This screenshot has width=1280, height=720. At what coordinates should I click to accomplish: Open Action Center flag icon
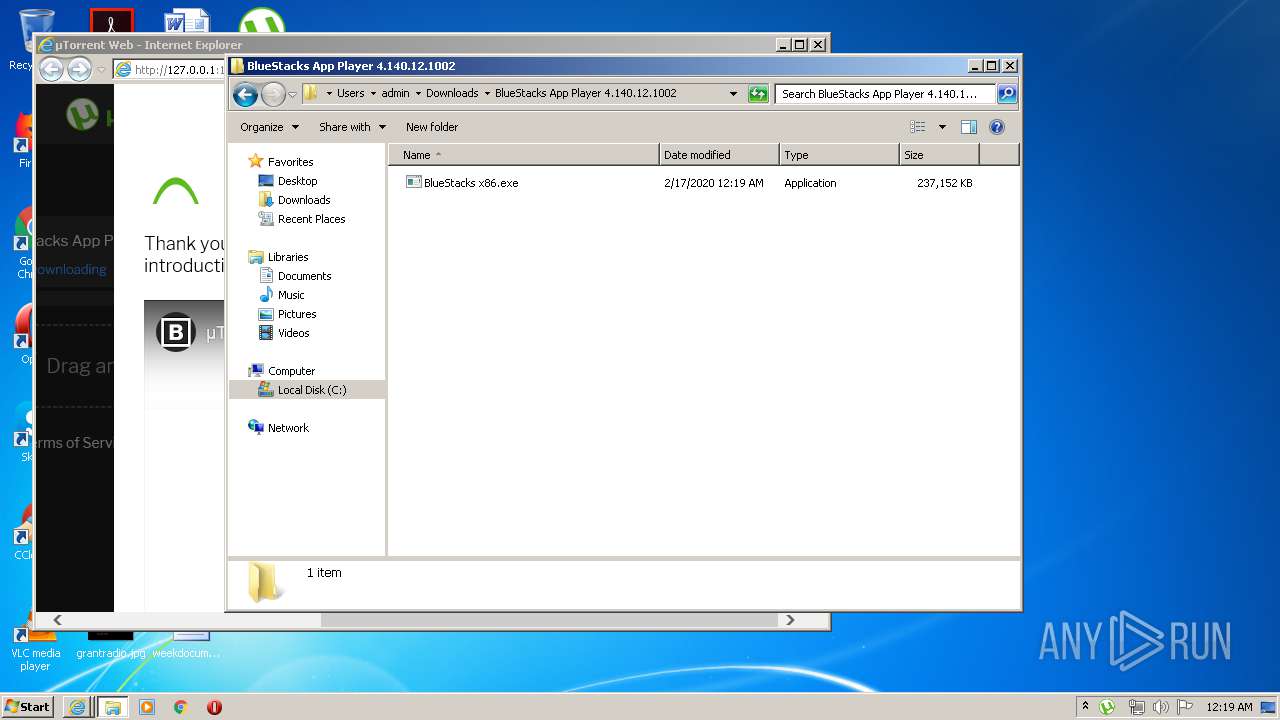click(1185, 707)
